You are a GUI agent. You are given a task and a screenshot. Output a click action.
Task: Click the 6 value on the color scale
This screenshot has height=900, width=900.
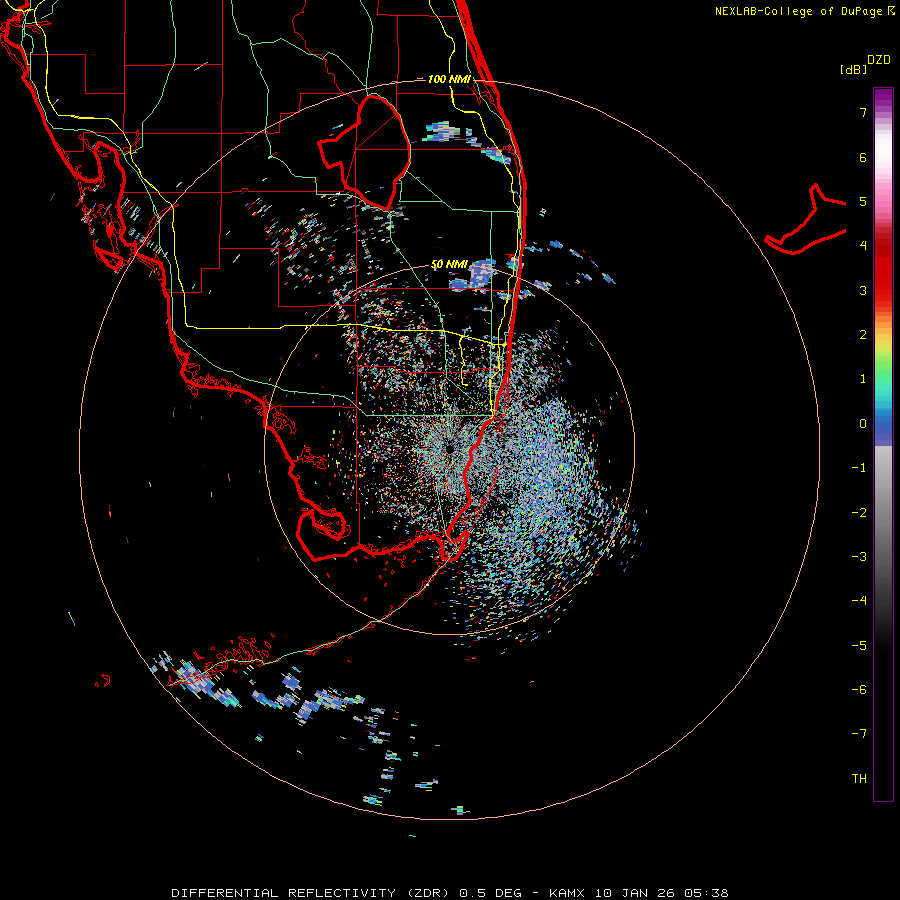863,157
